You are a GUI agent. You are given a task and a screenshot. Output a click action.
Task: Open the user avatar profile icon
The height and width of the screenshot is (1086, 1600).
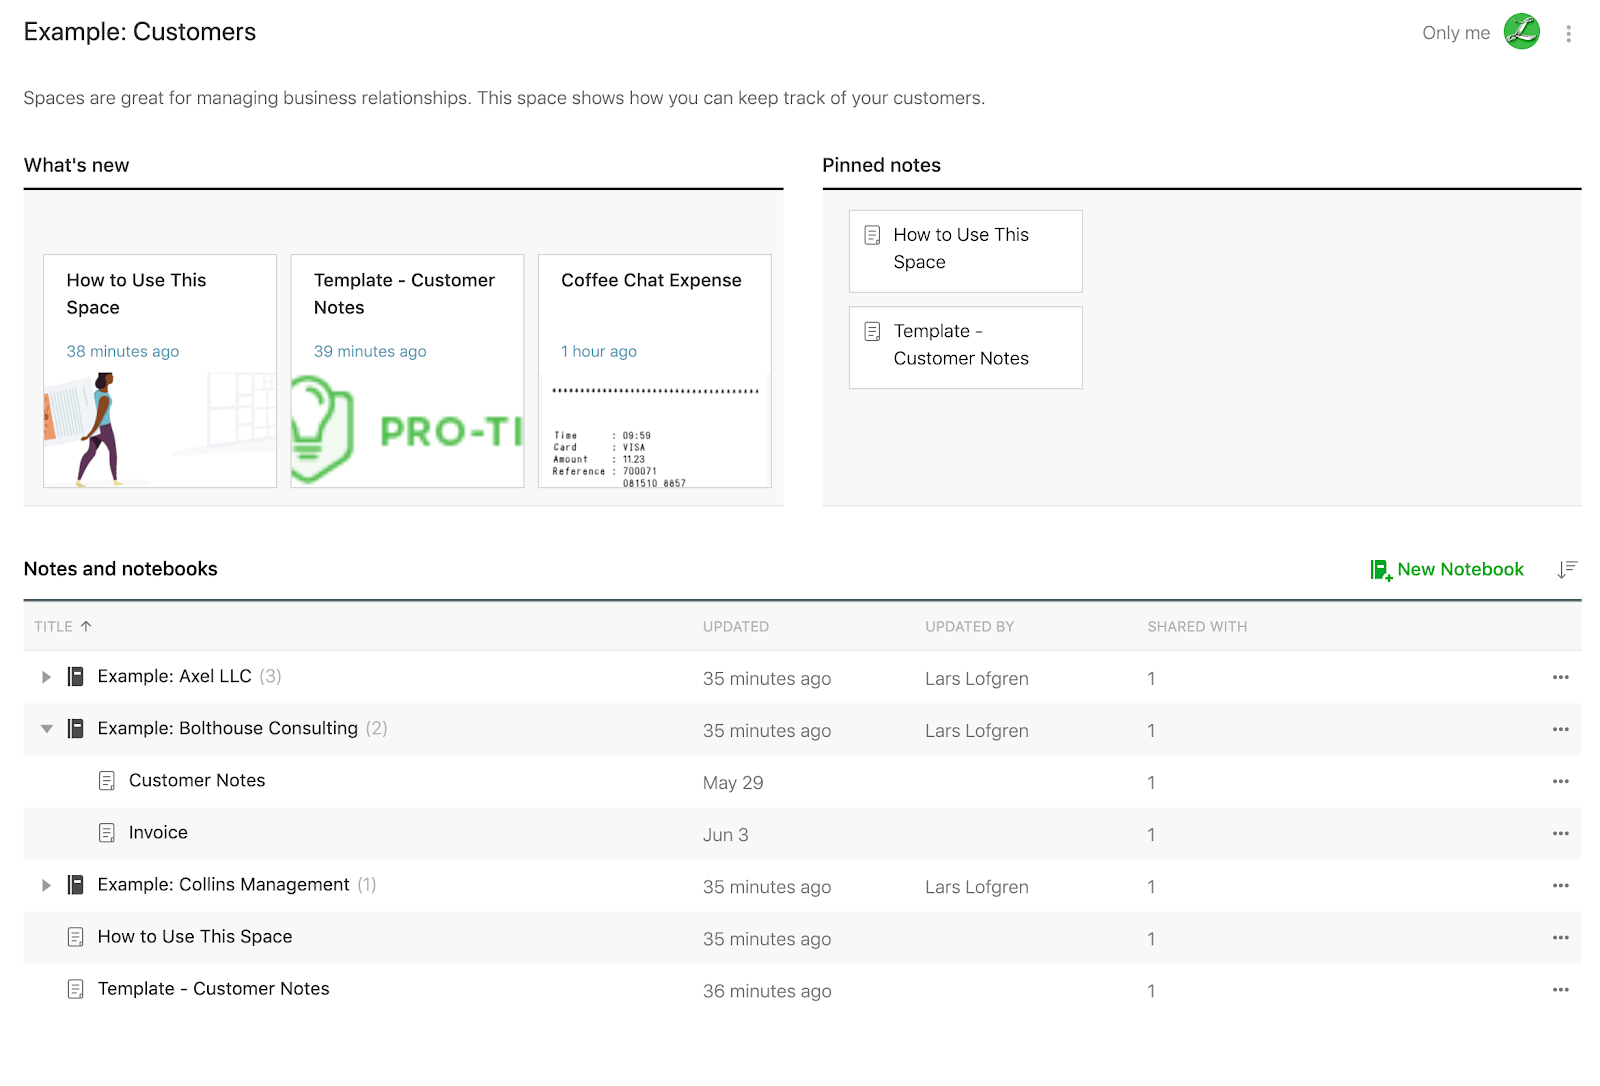pyautogui.click(x=1521, y=32)
